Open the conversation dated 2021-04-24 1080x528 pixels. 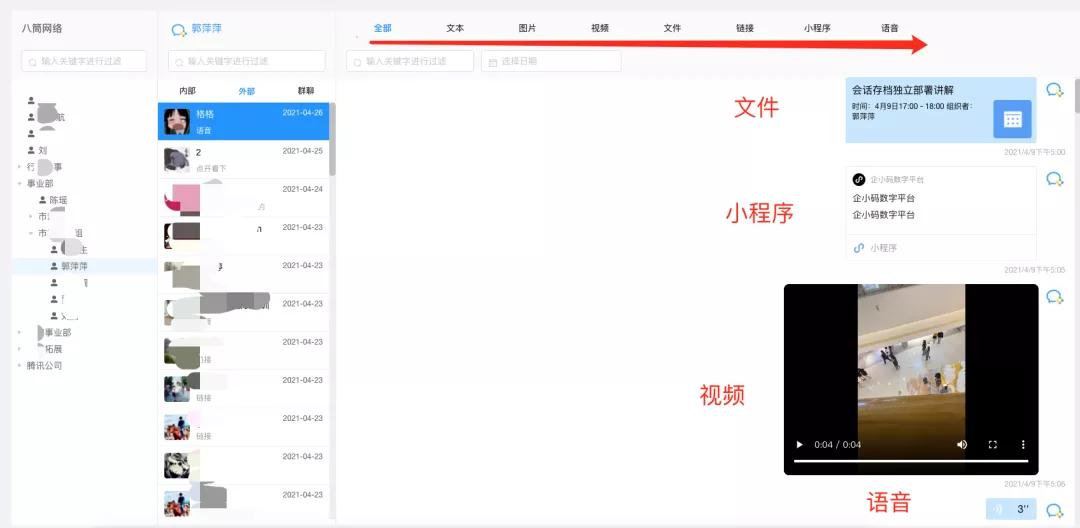click(x=243, y=198)
